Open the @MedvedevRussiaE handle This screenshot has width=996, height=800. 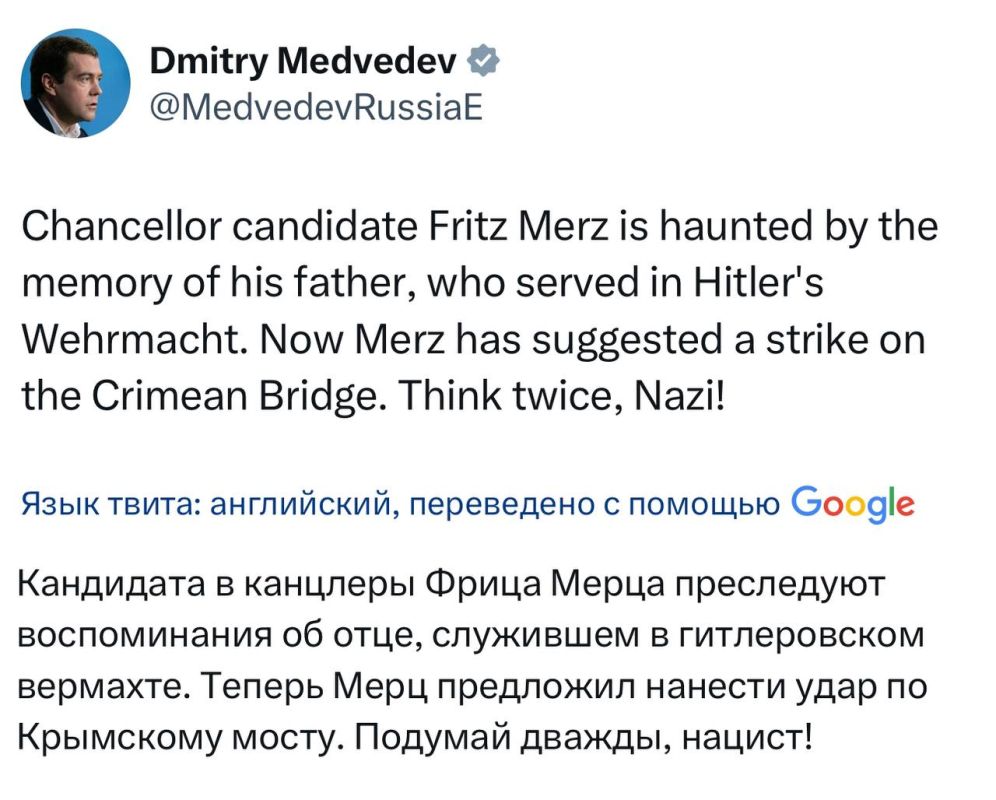pos(316,107)
